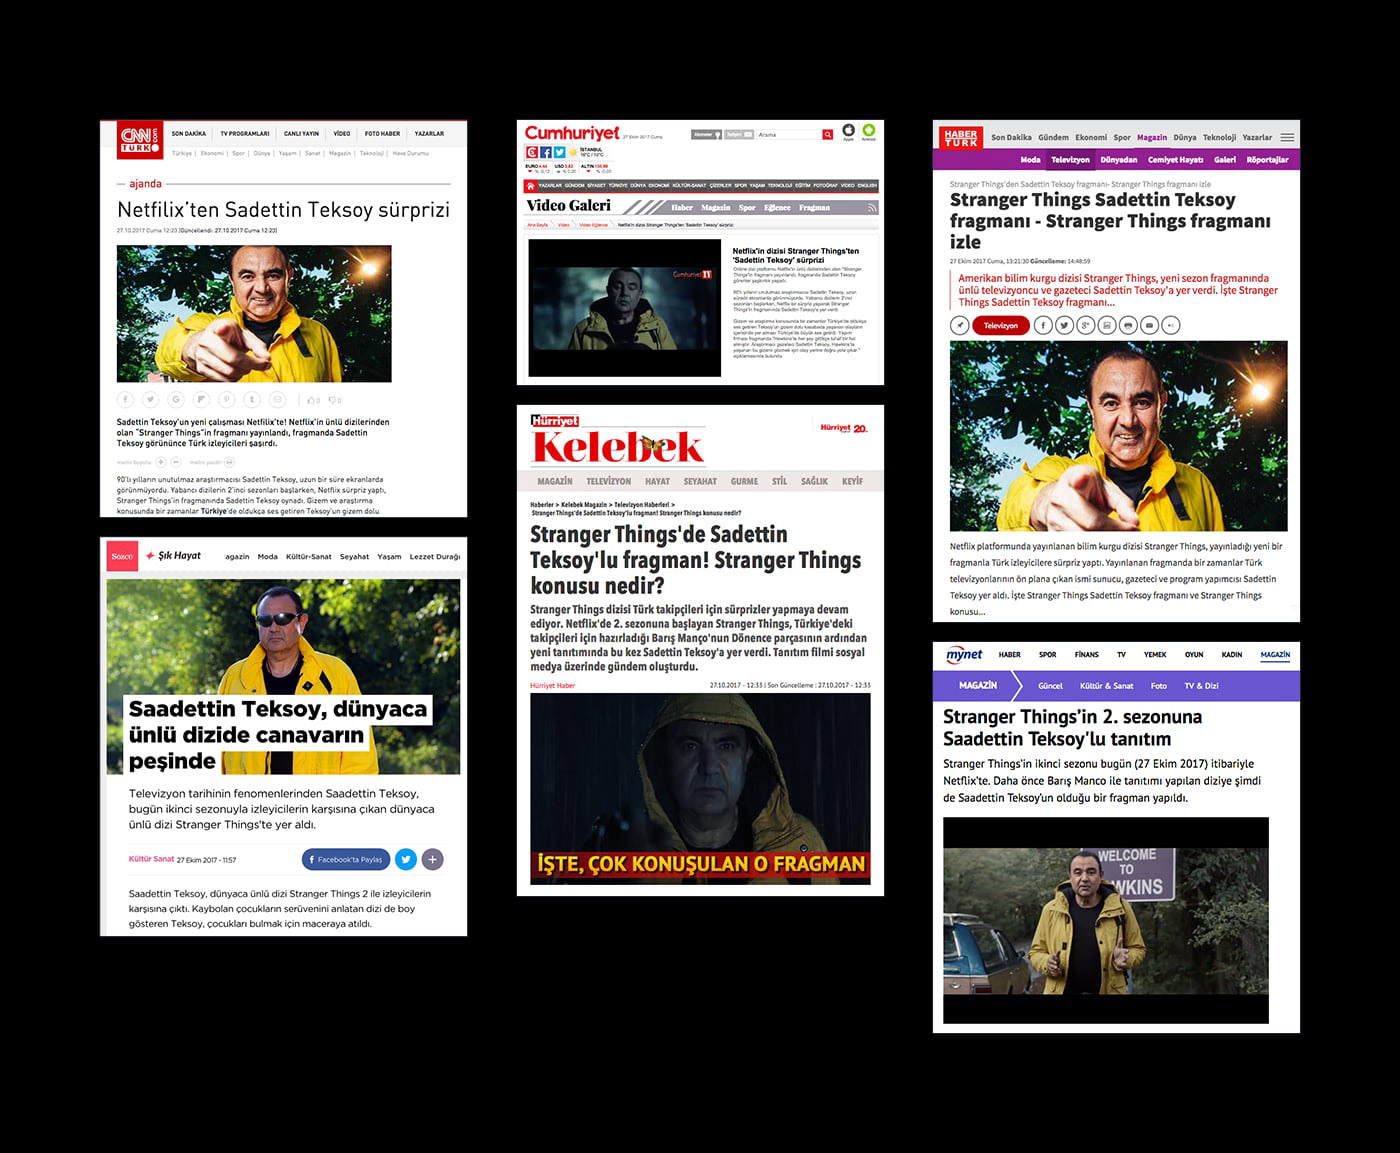Screen dimensions: 1400x1153
Task: Open the mynet Welcome to Hawkins video
Action: pyautogui.click(x=1106, y=920)
